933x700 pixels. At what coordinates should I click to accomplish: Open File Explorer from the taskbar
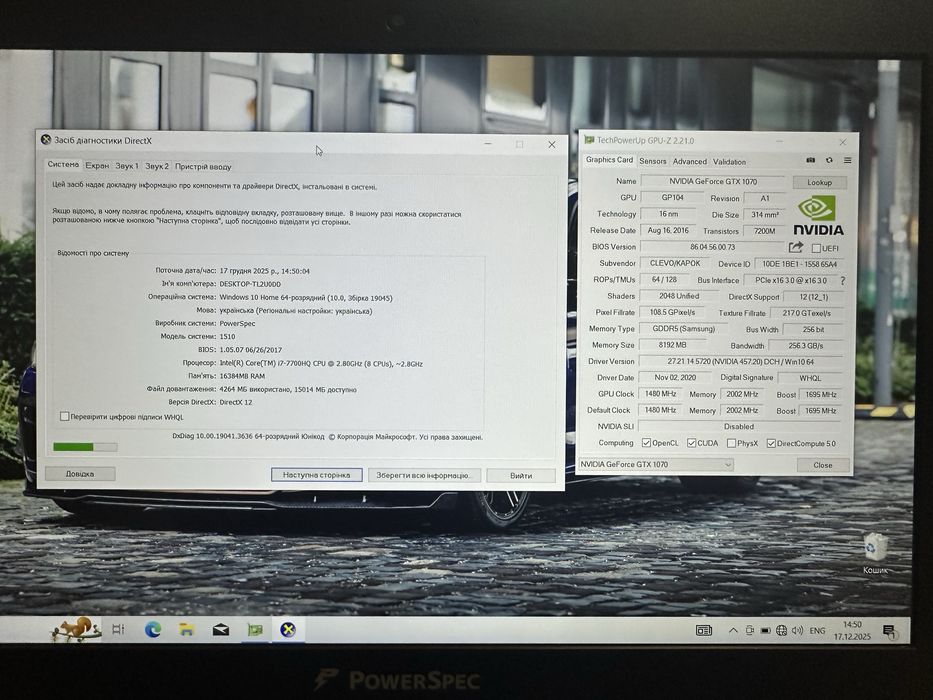(x=187, y=629)
